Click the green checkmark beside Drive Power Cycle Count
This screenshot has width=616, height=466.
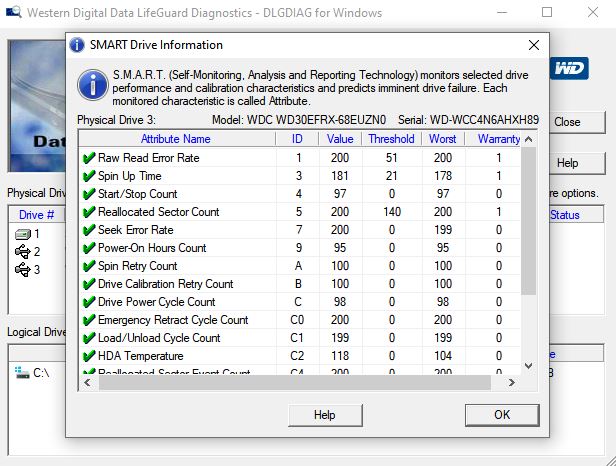click(89, 302)
